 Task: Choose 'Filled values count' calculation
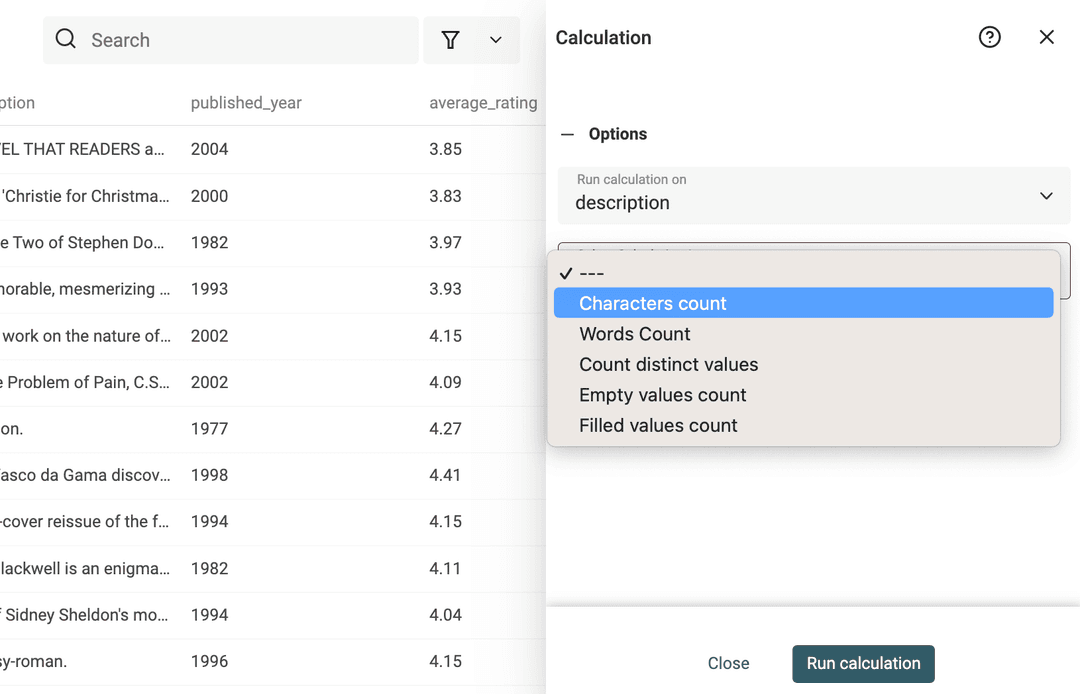point(657,425)
